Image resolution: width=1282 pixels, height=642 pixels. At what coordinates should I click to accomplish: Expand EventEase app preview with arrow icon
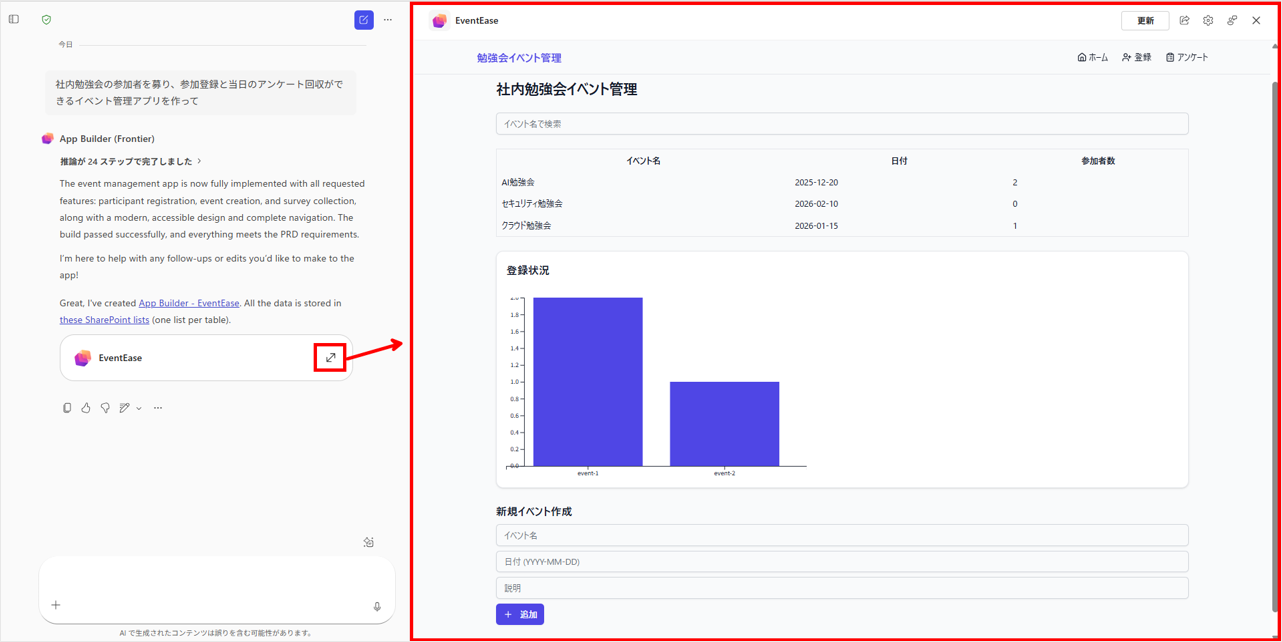[330, 358]
